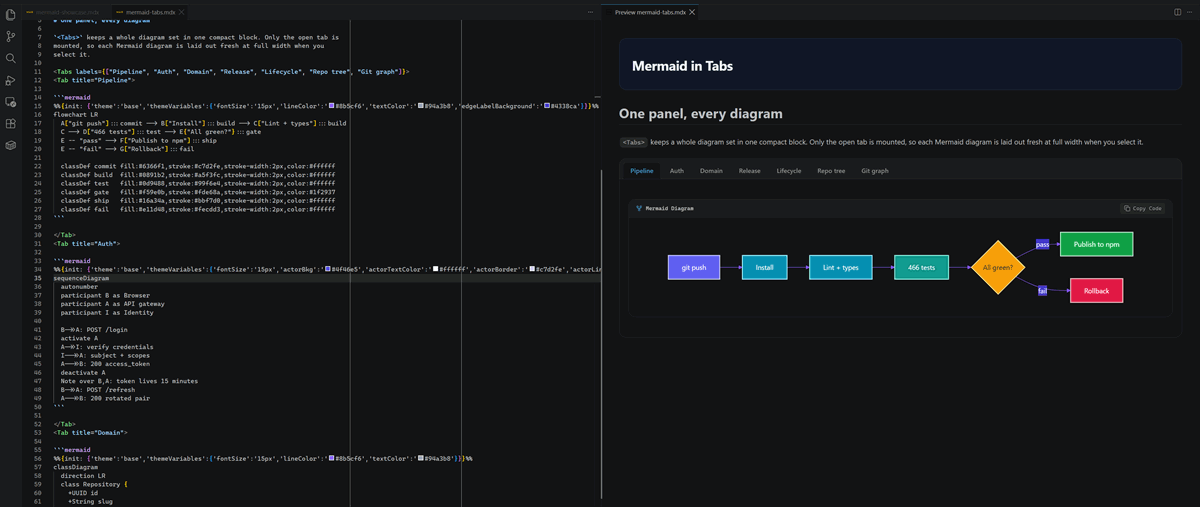Click the 'Publish to npm' node
Image resolution: width=1200 pixels, height=507 pixels.
tap(1096, 244)
